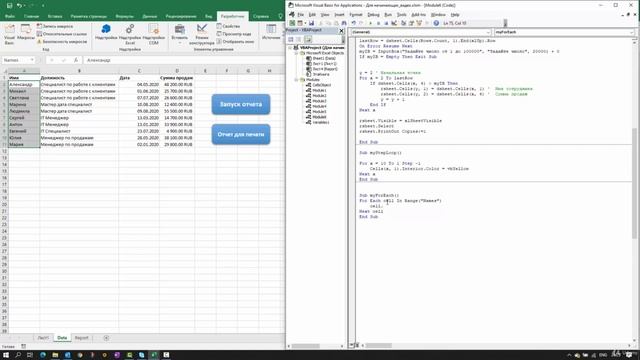Image resolution: width=640 pixels, height=360 pixels.
Task: Click Show Dialog in Controls group
Action: 235,42
